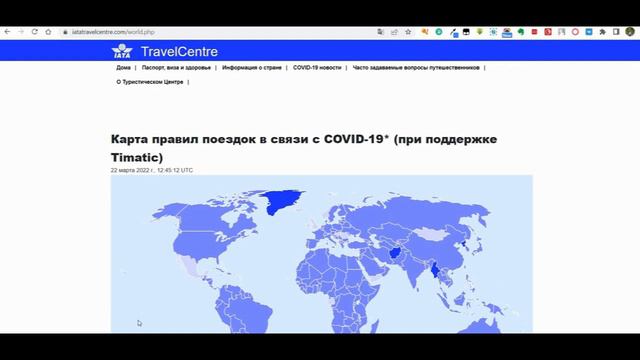Click the TravelCentre header title
This screenshot has width=640, height=360.
(179, 51)
